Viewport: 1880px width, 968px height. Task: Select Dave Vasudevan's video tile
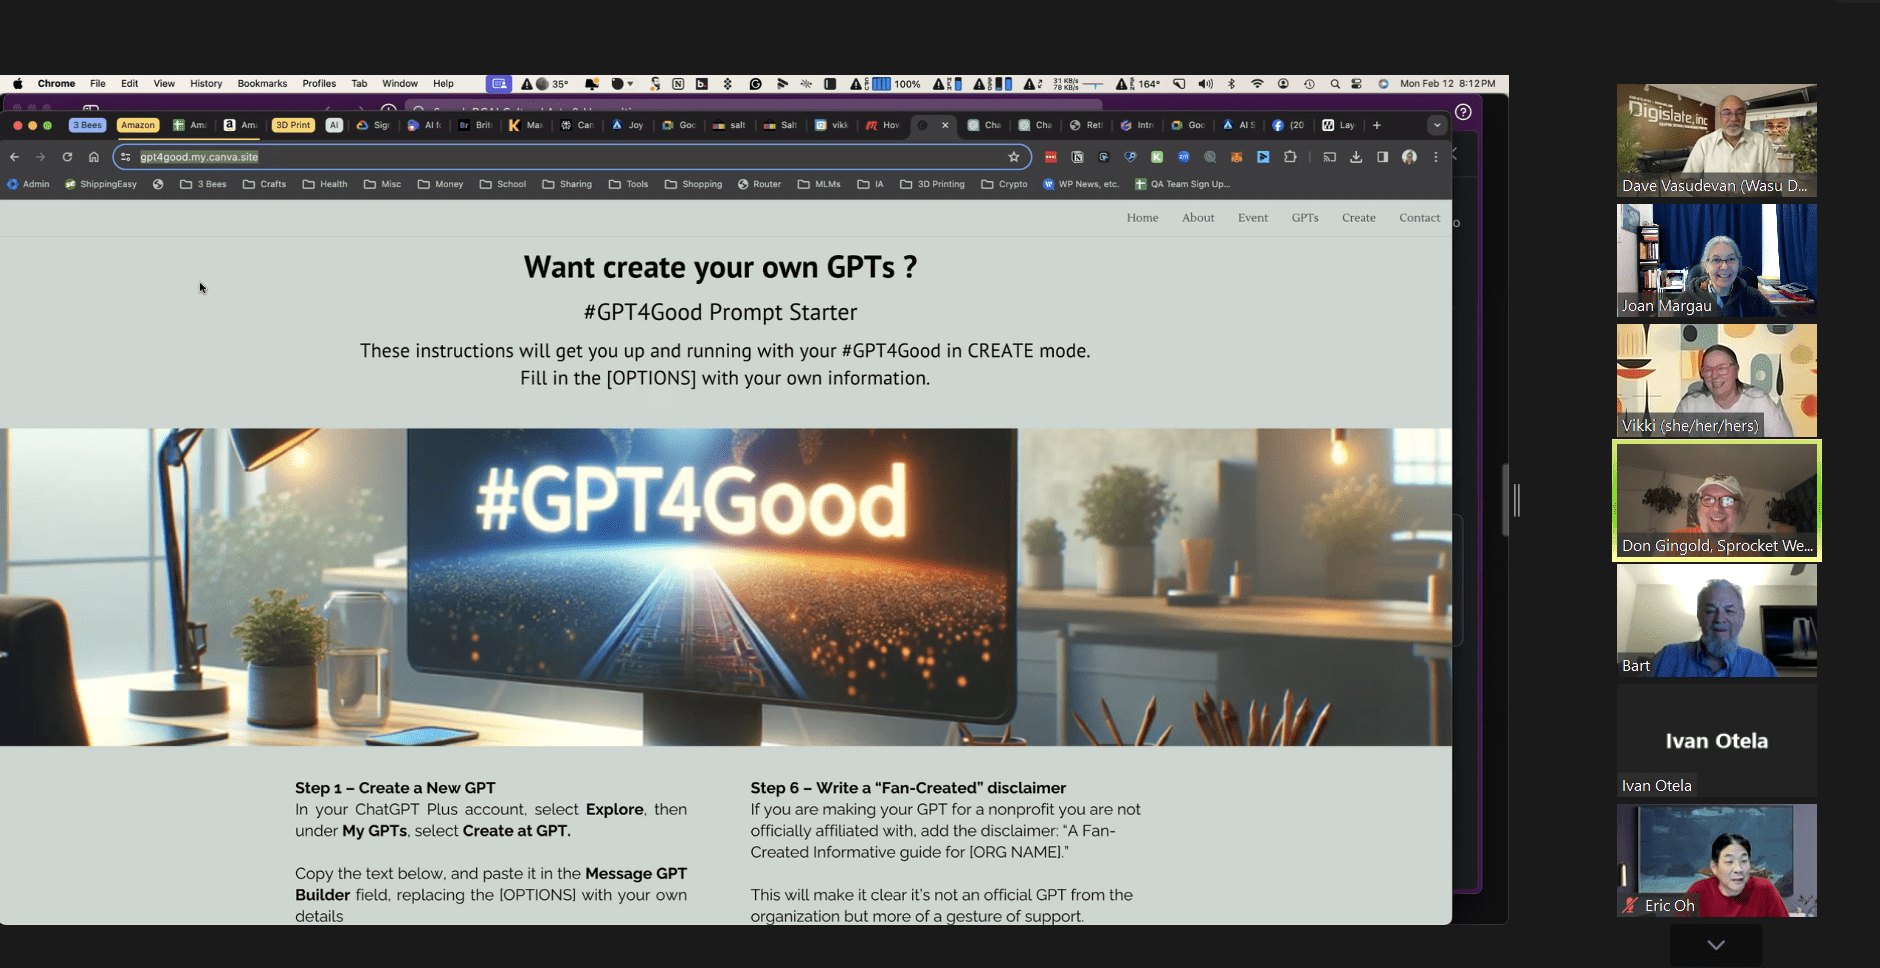click(x=1717, y=140)
